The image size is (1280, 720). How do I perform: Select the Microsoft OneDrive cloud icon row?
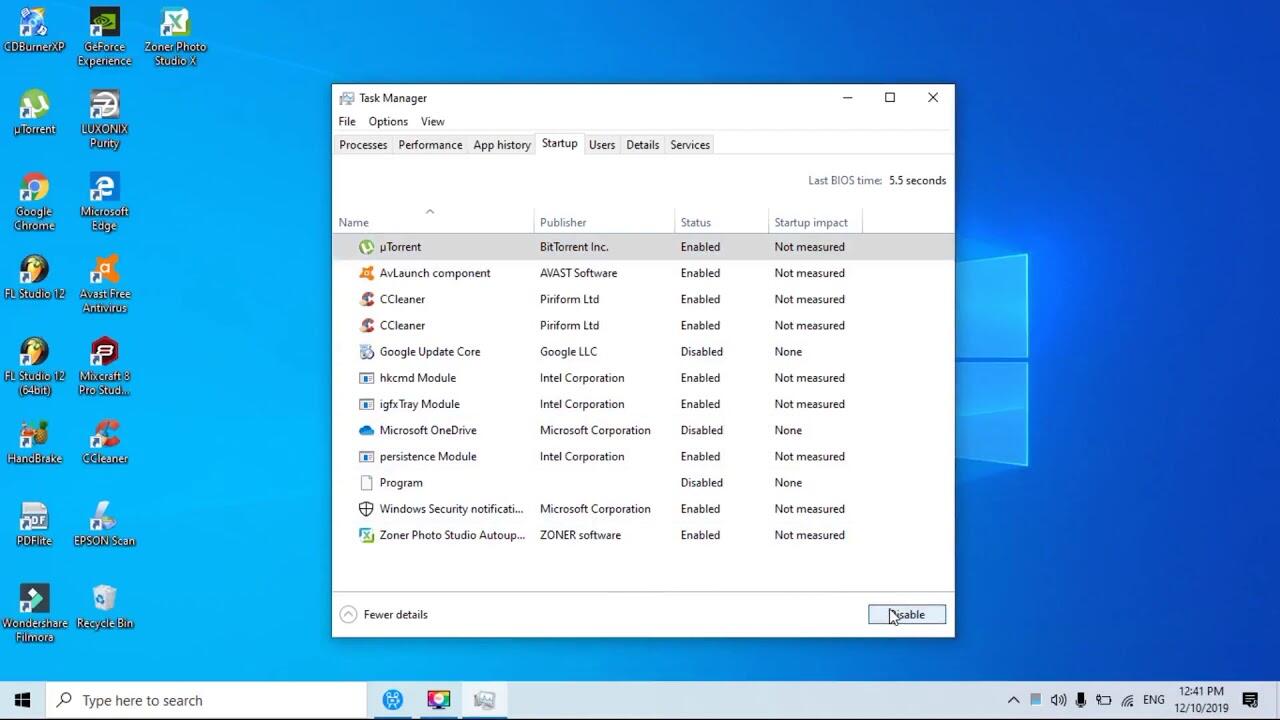366,430
